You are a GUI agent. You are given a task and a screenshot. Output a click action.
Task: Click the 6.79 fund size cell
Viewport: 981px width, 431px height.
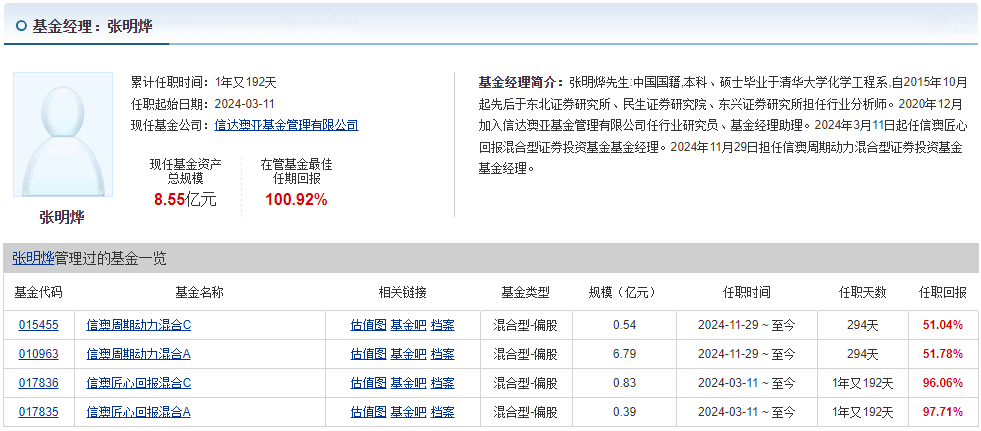pos(624,354)
